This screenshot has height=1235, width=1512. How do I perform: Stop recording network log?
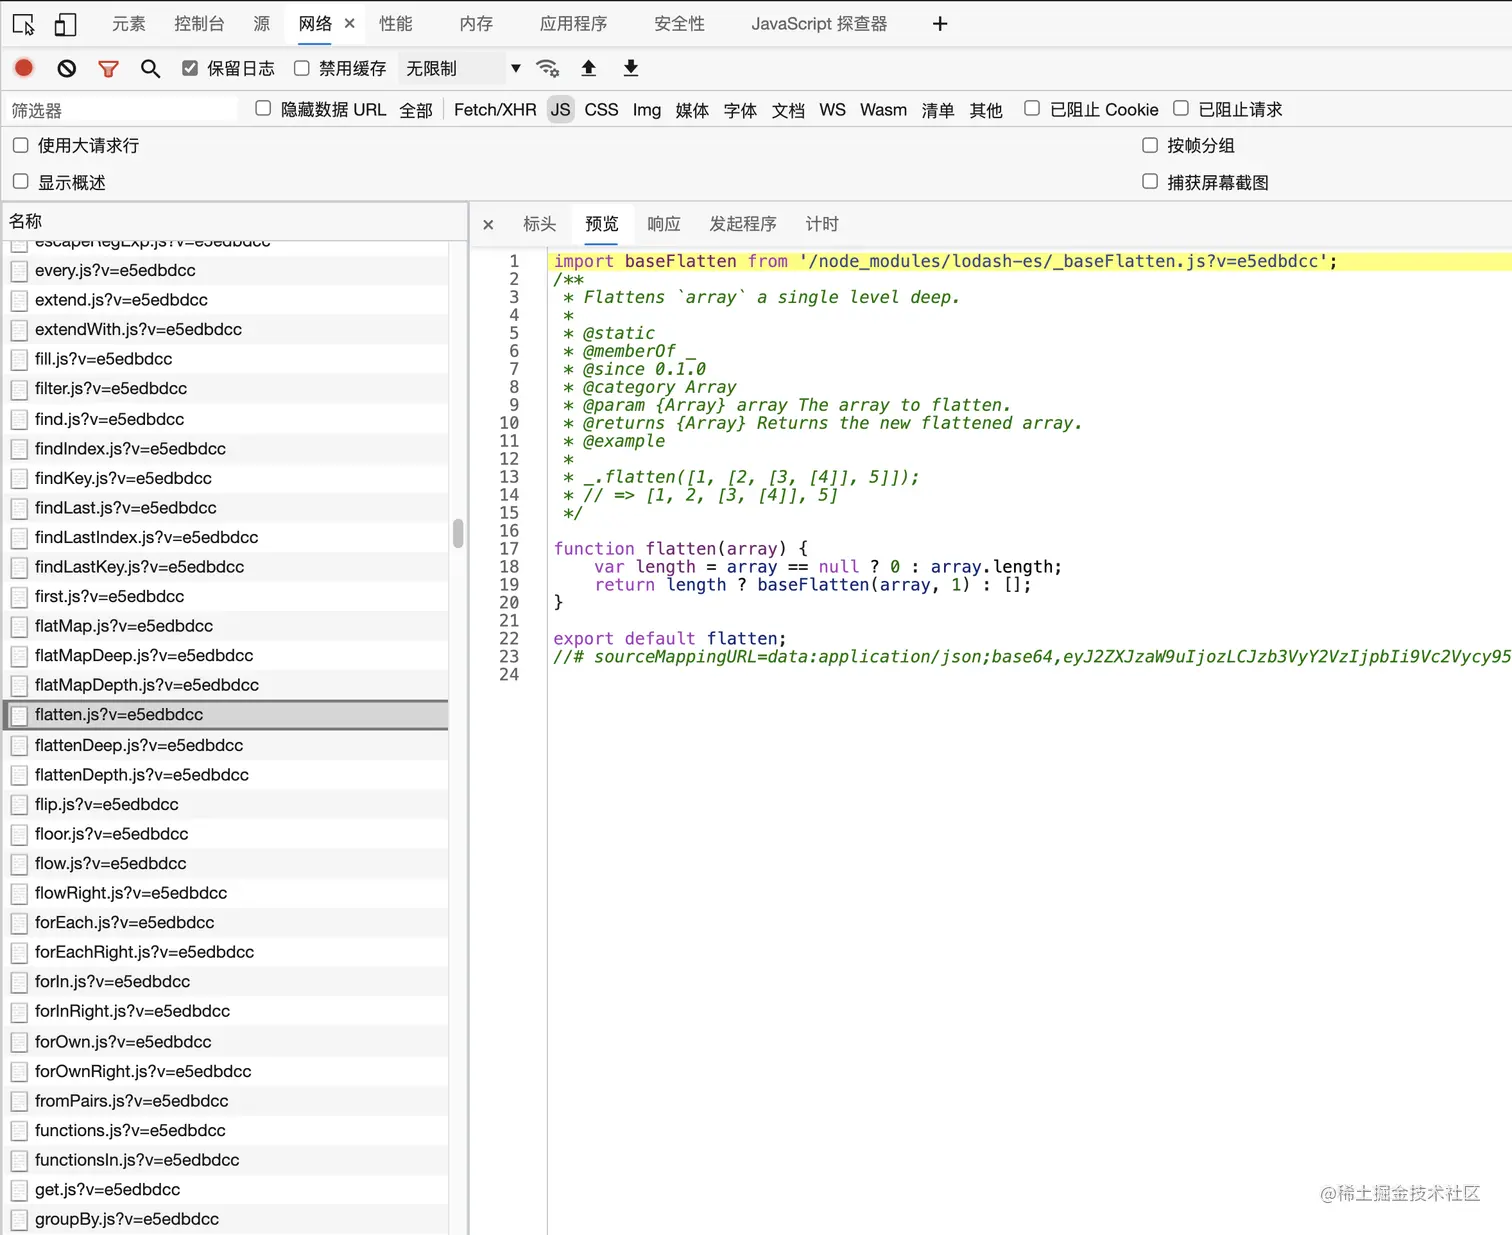24,68
